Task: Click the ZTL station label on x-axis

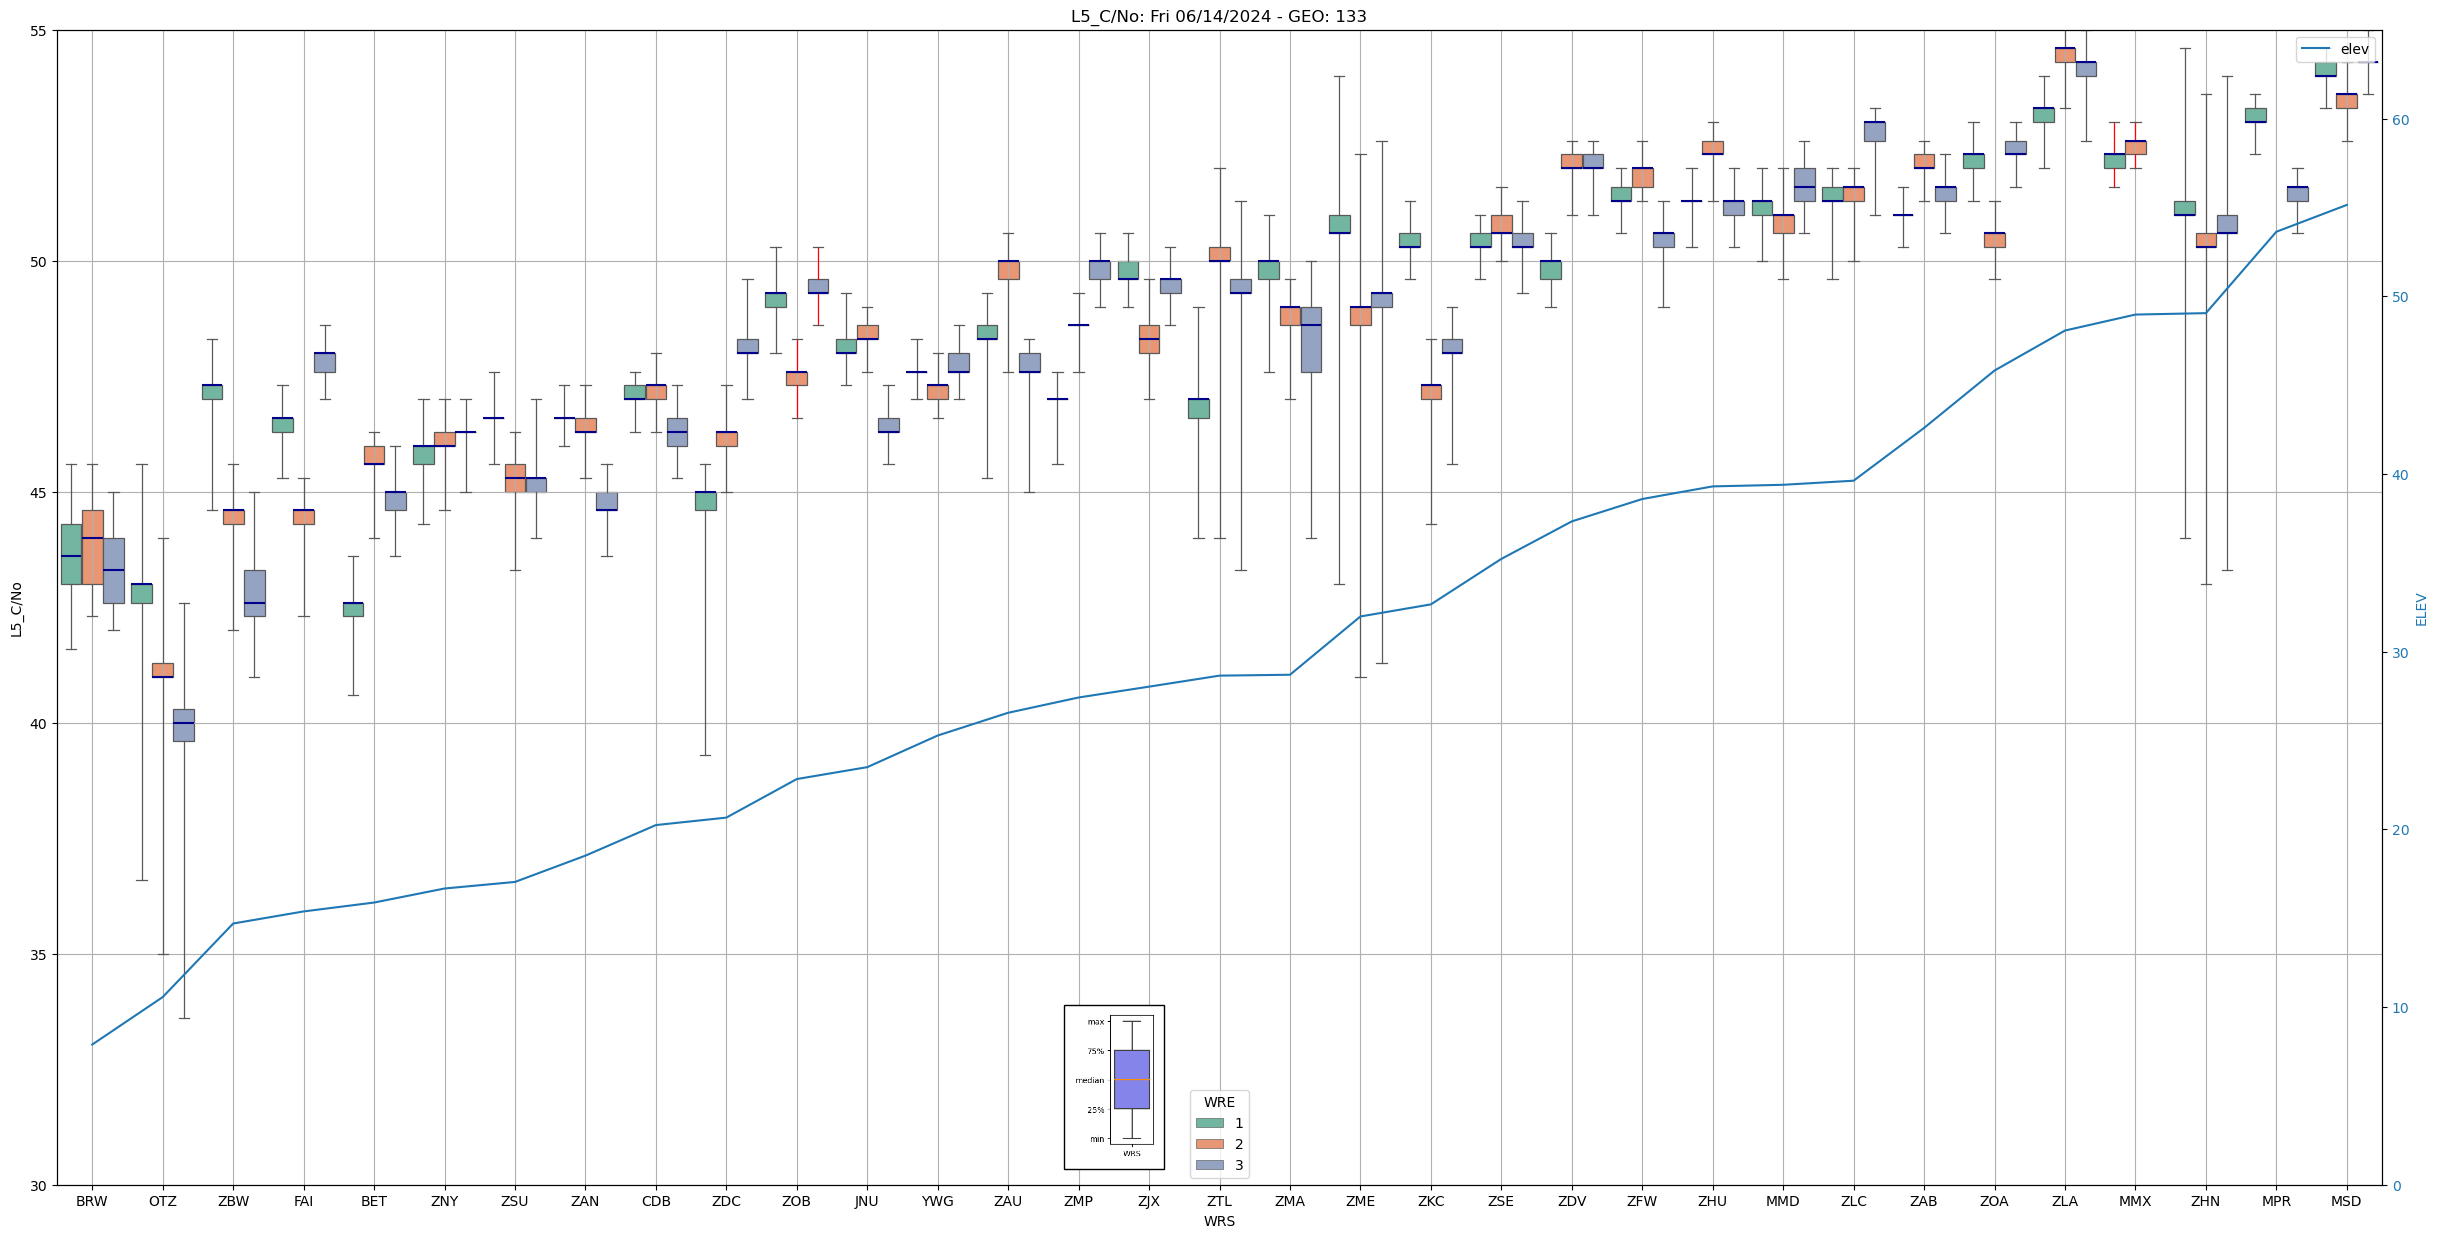Action: [1219, 1201]
